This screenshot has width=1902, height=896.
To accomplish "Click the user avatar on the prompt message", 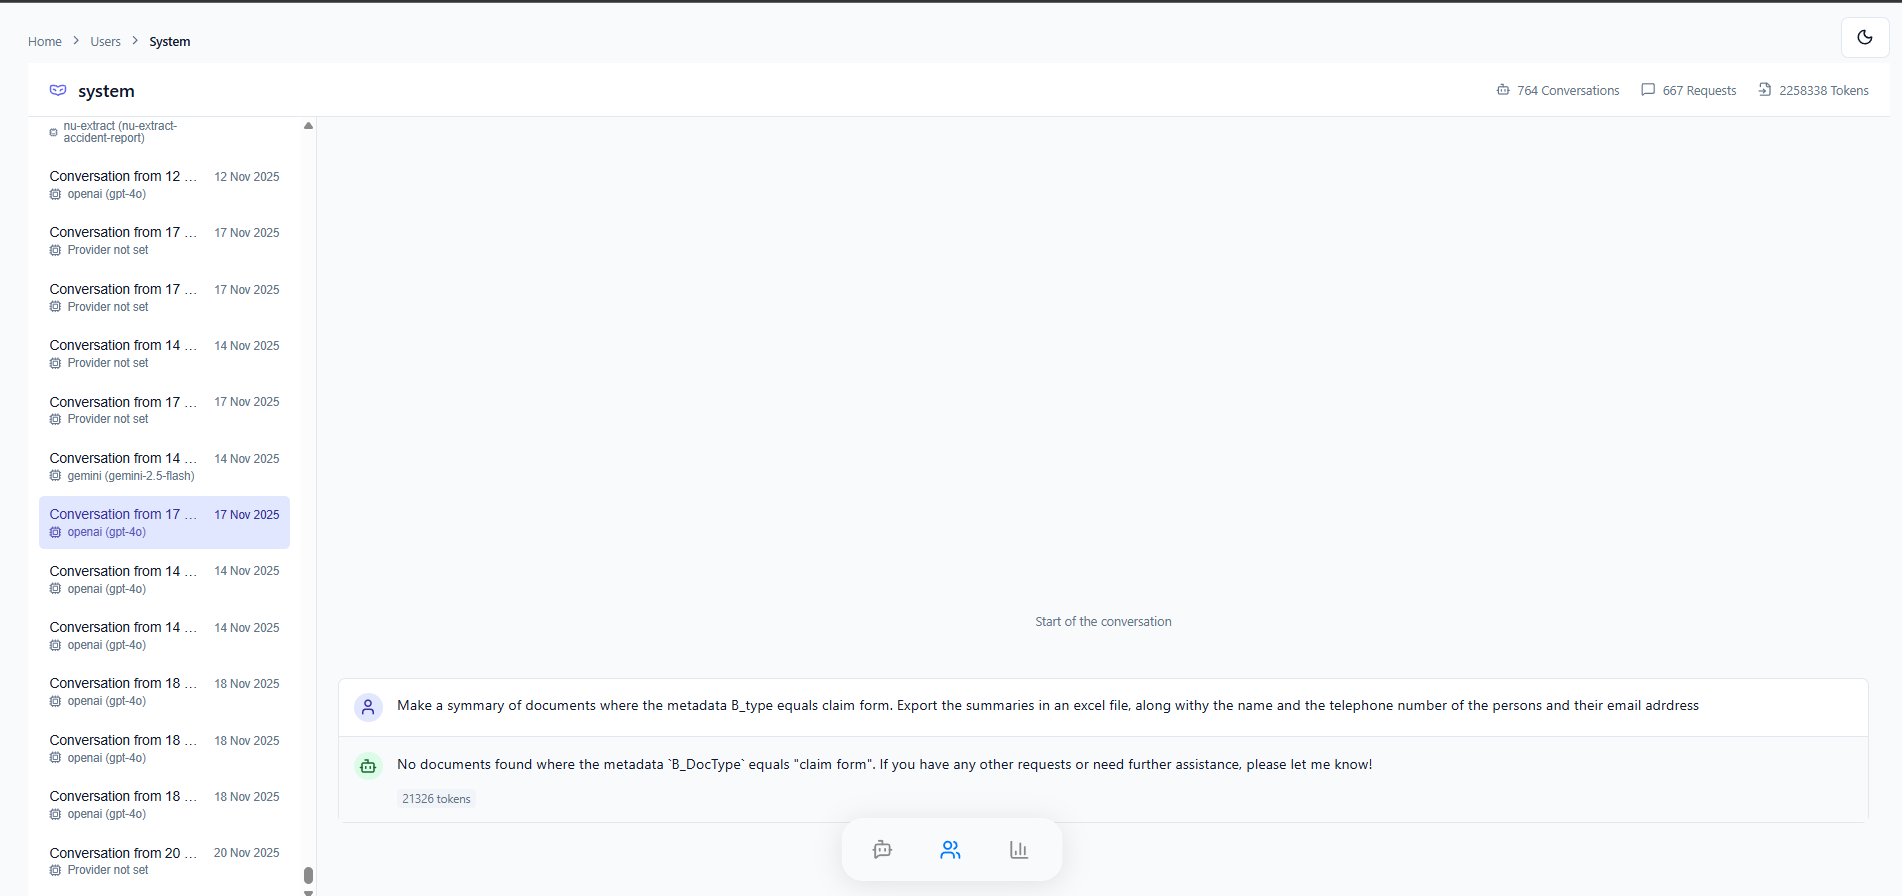I will coord(368,707).
